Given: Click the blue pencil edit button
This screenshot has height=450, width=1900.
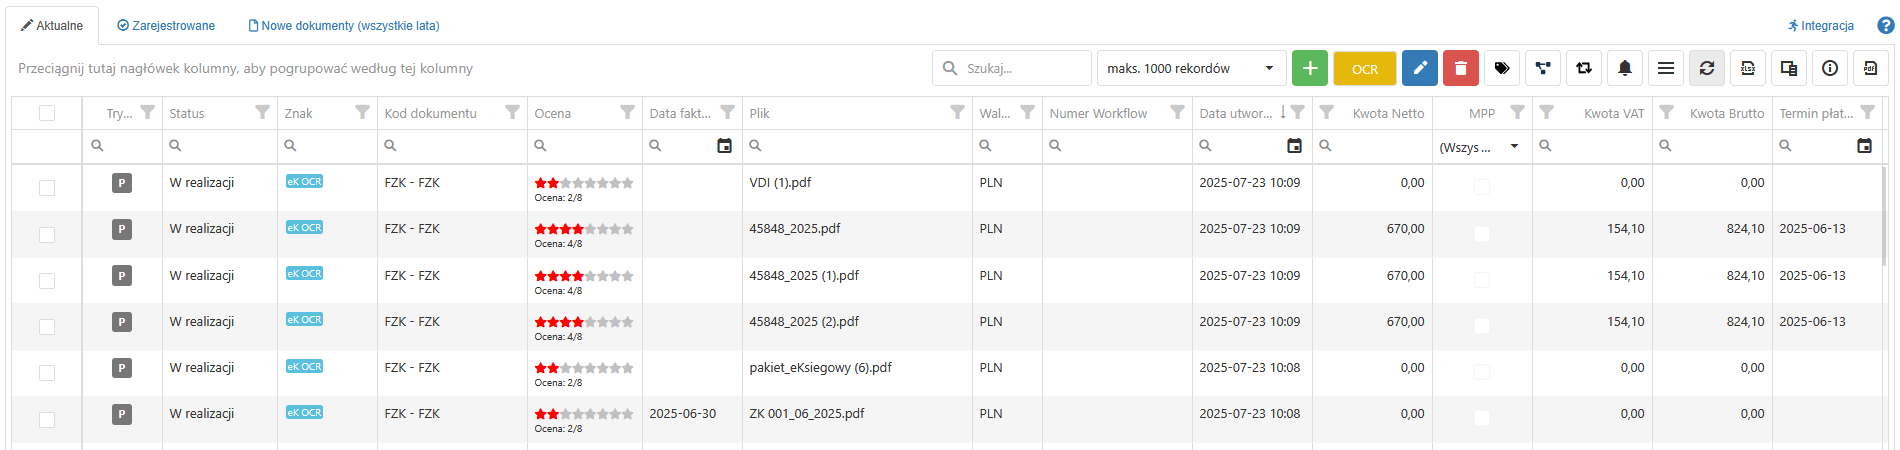Looking at the screenshot, I should point(1420,68).
